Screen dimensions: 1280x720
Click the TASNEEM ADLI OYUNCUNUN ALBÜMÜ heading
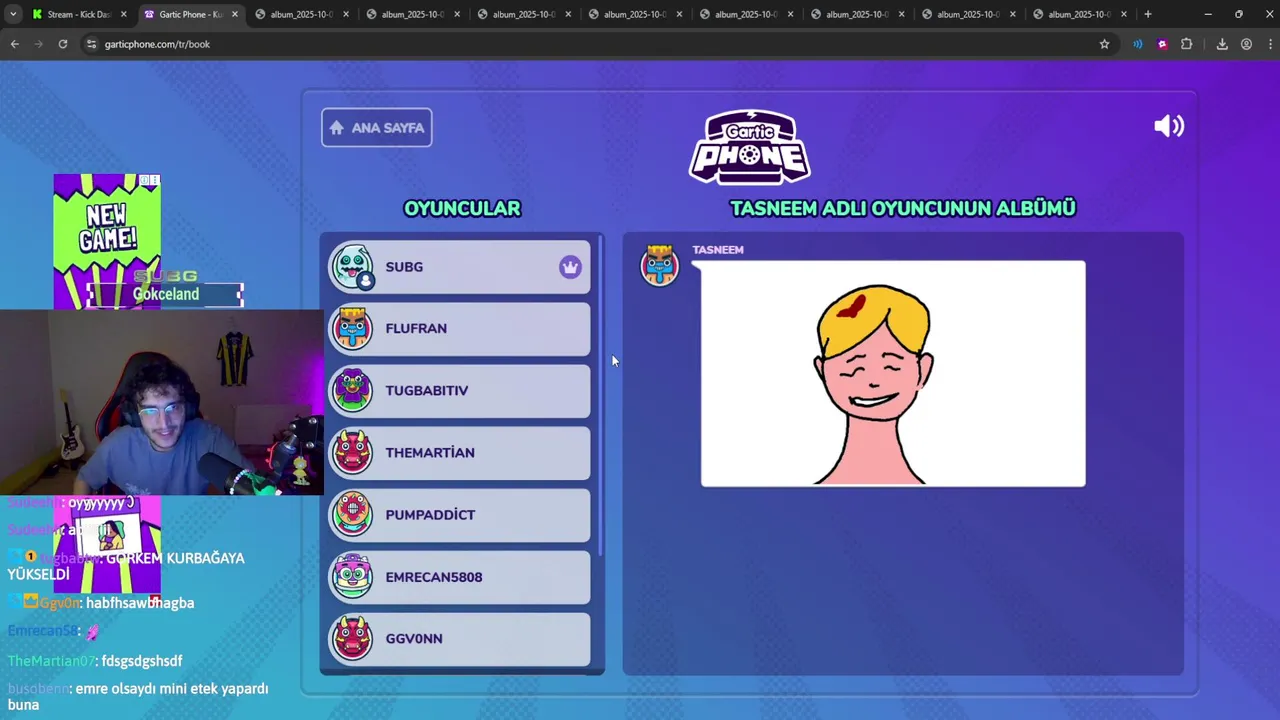(x=903, y=208)
